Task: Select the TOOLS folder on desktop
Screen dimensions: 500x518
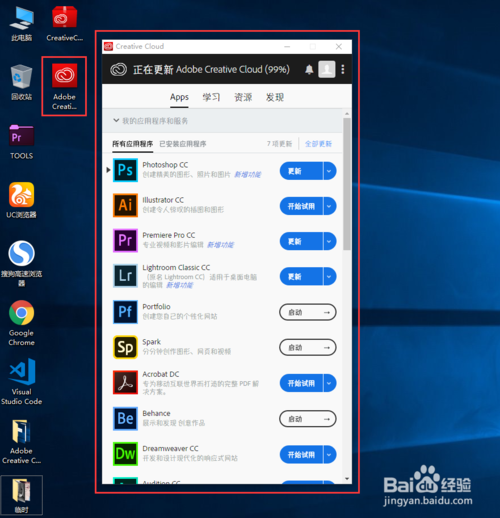Action: 22,142
